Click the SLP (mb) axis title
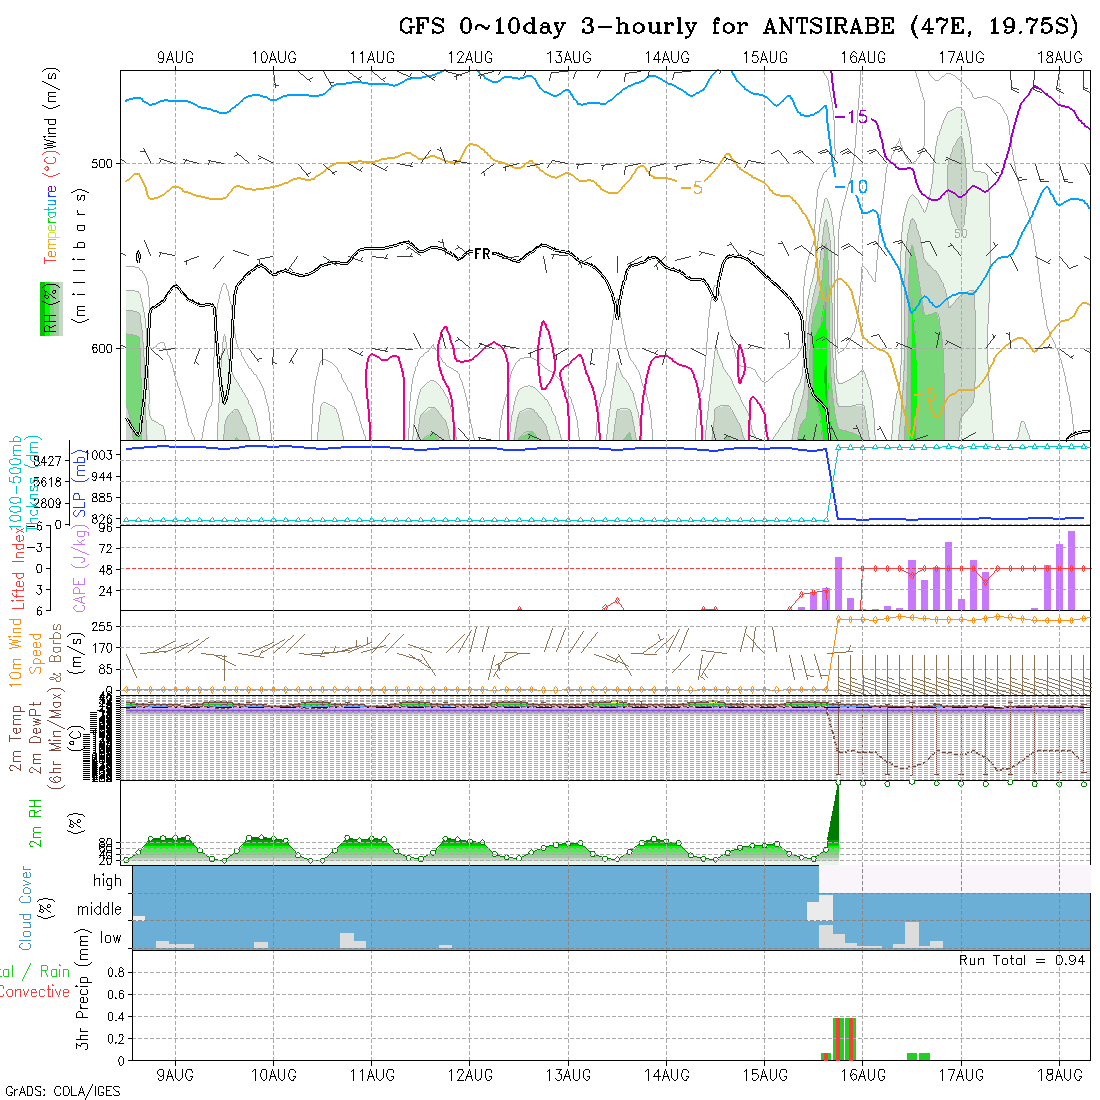The image size is (1100, 1100). click(x=79, y=483)
